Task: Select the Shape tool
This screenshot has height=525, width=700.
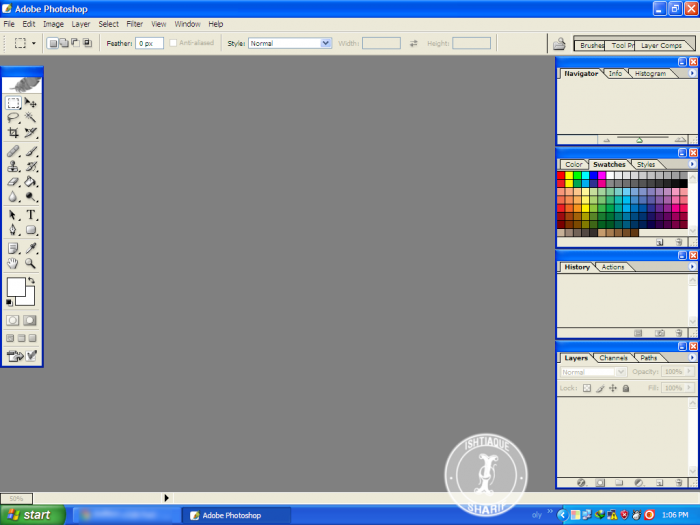Action: point(30,230)
